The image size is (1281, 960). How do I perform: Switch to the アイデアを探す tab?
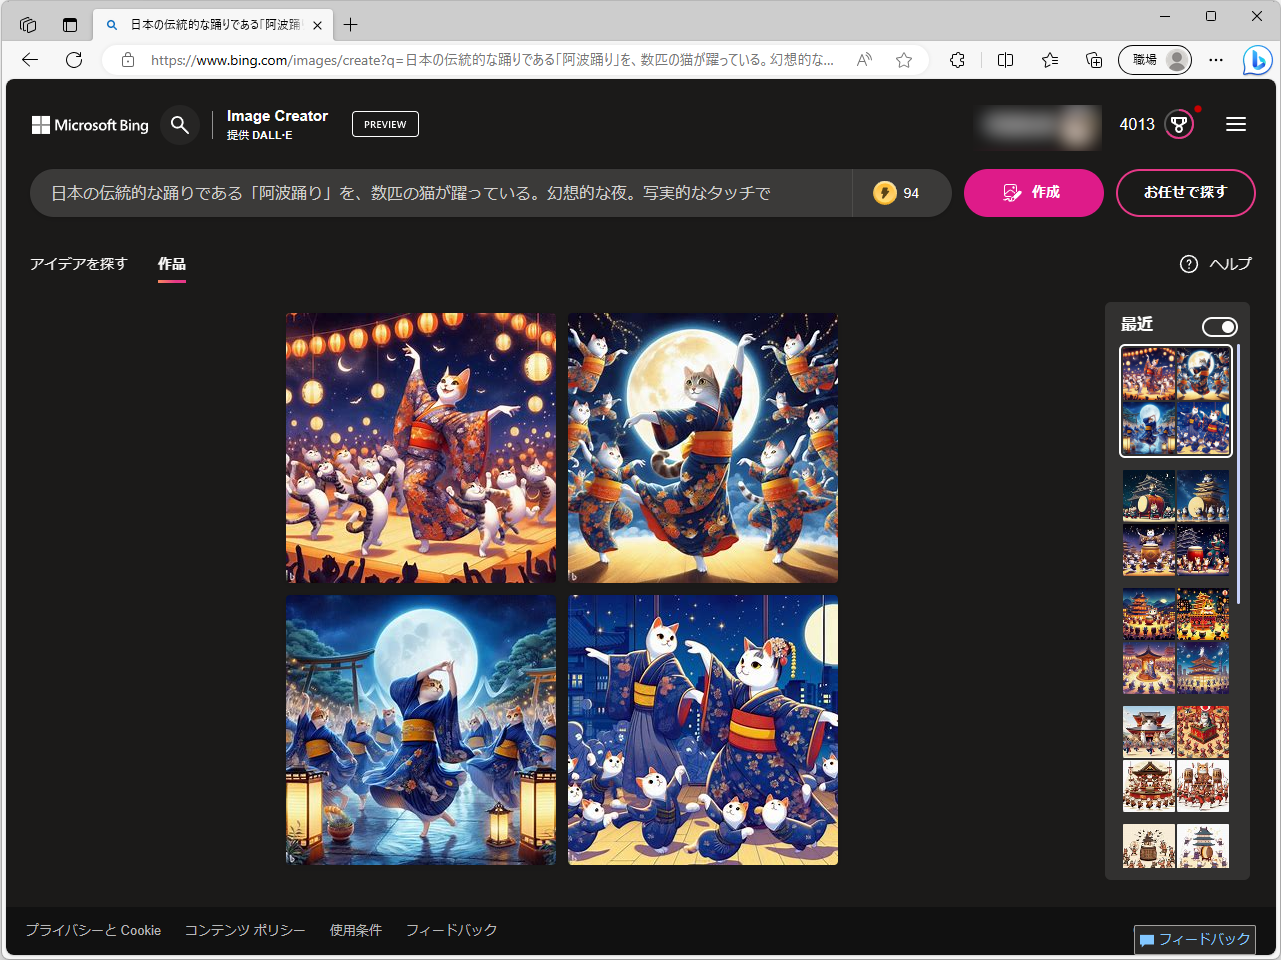point(79,264)
